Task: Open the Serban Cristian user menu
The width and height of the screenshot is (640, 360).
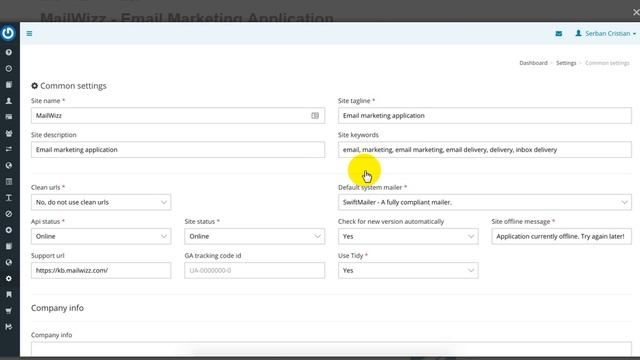Action: tap(606, 33)
